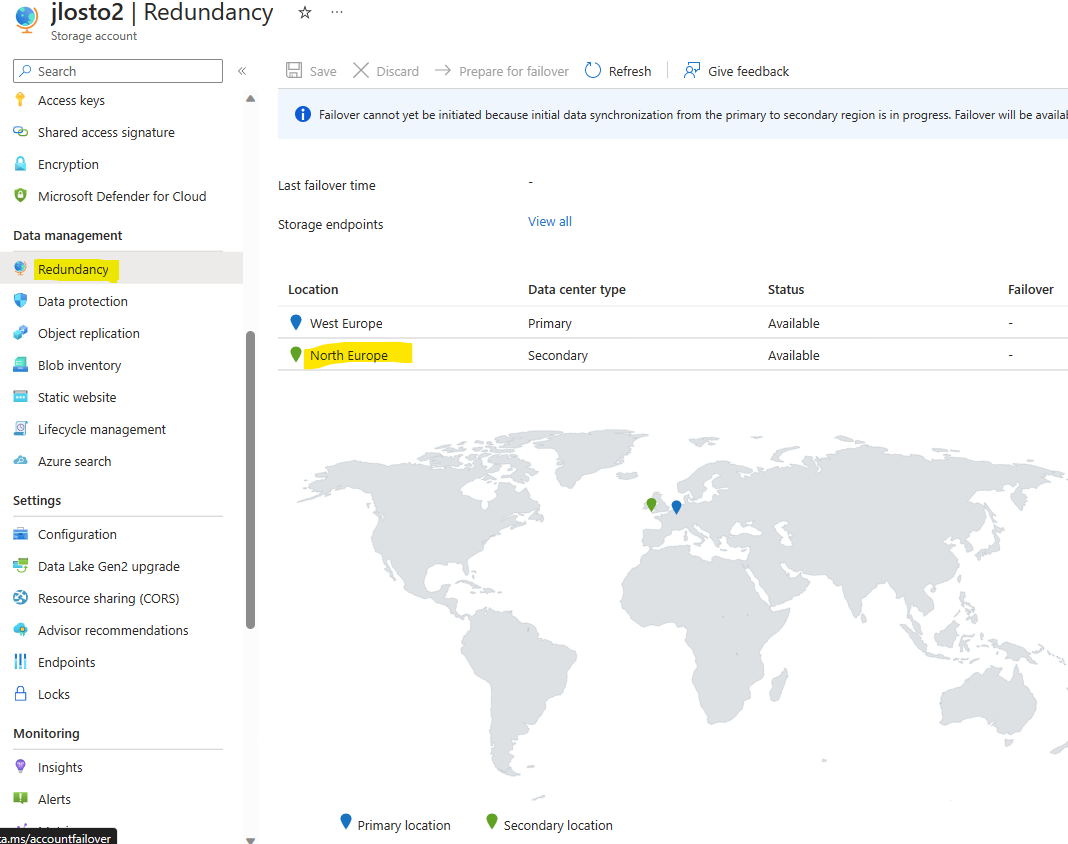Click the Blob inventory icon
1068x844 pixels.
(20, 364)
